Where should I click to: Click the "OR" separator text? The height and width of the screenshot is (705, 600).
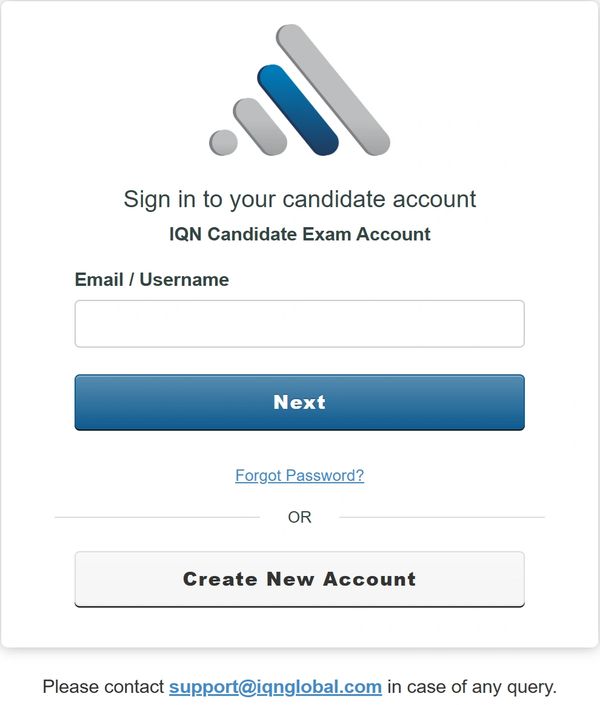click(299, 518)
